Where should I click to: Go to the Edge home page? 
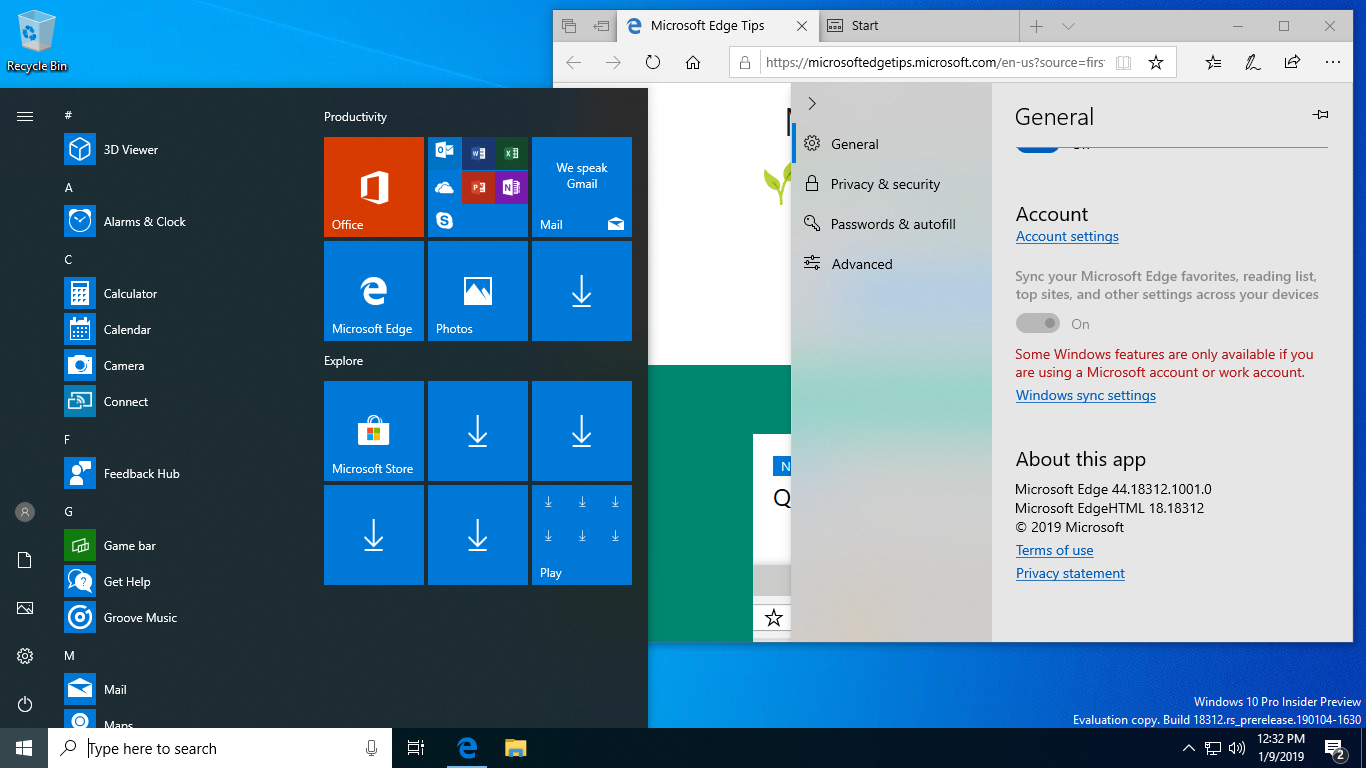(x=693, y=62)
